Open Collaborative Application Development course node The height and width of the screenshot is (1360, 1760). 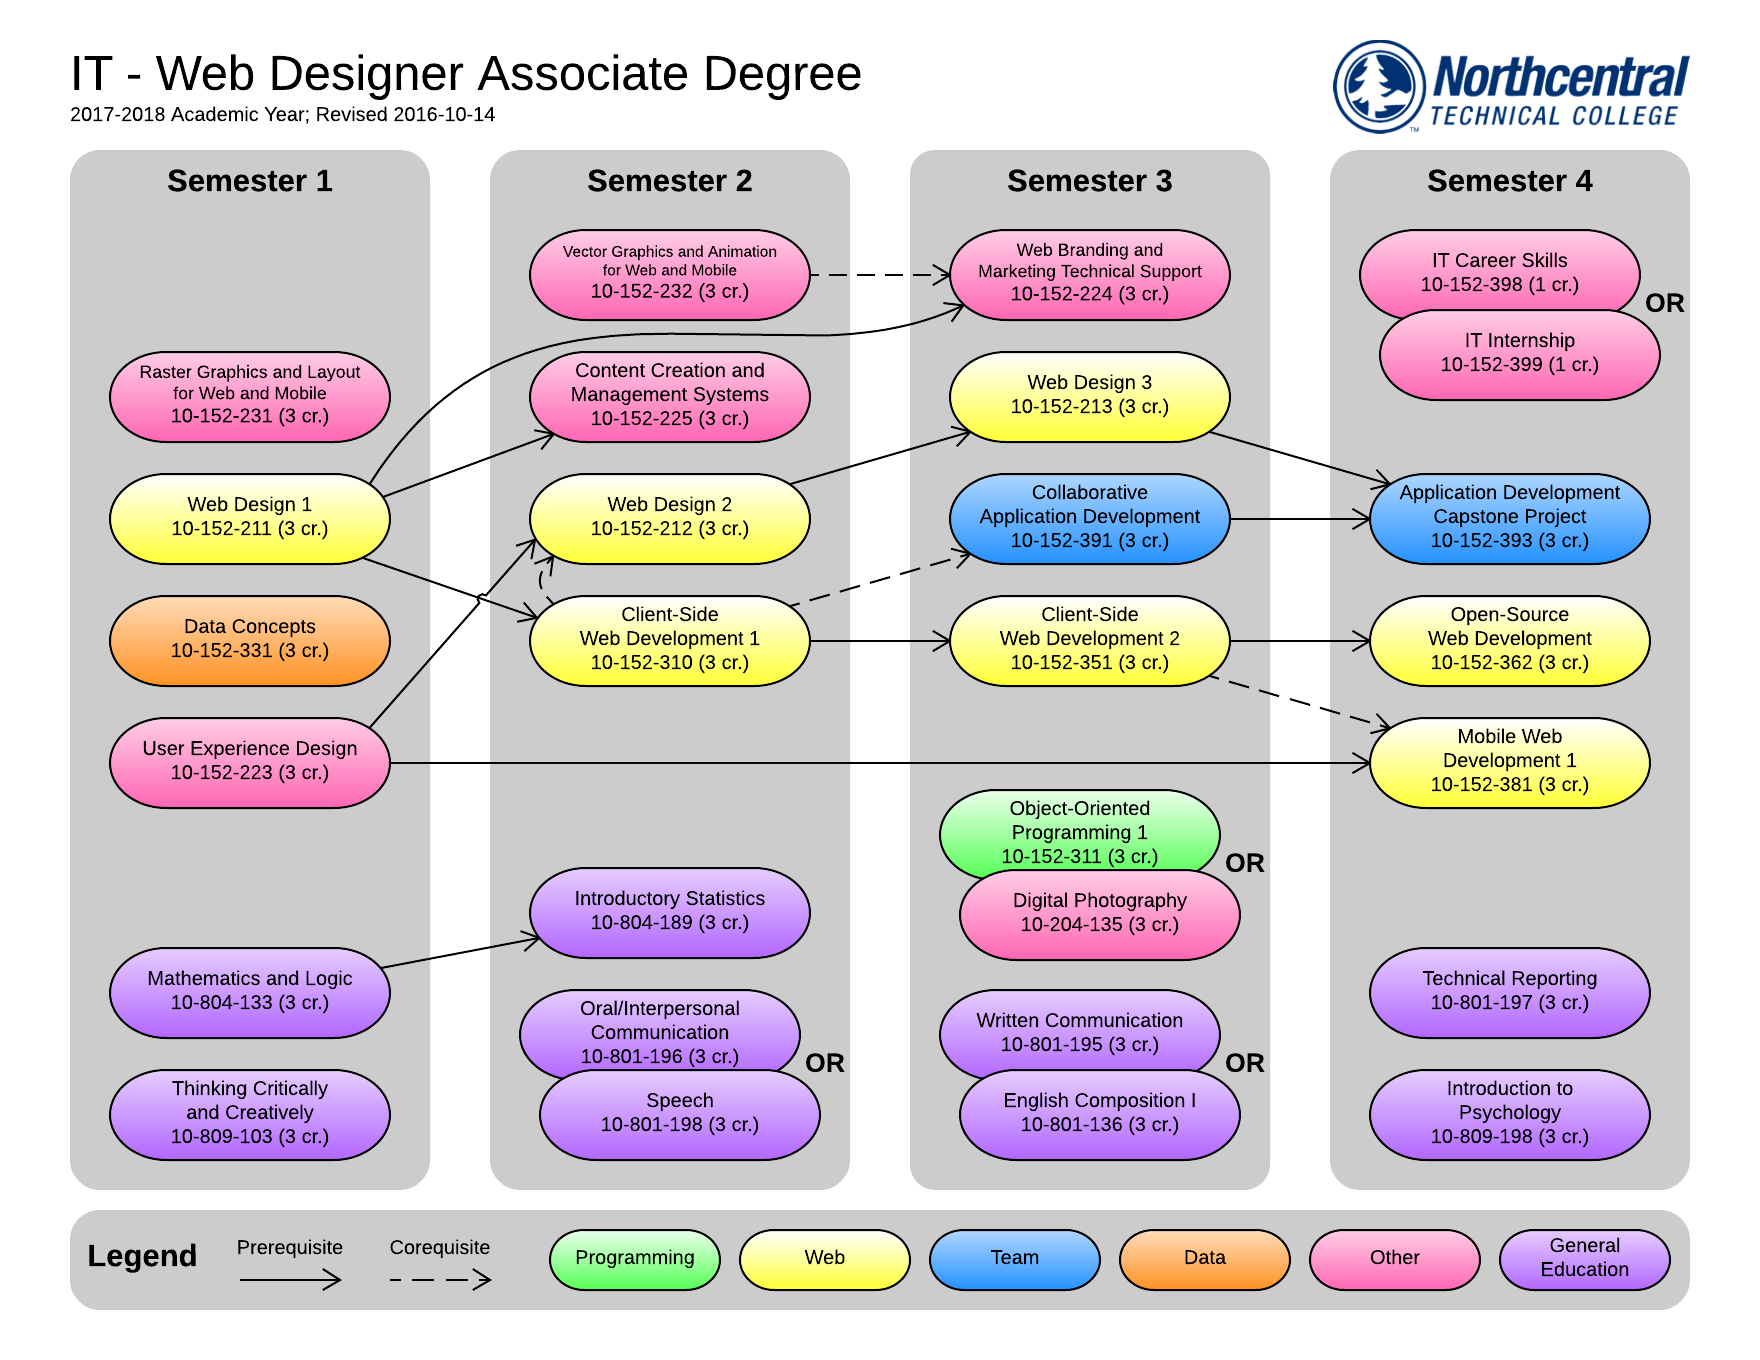coord(1089,518)
